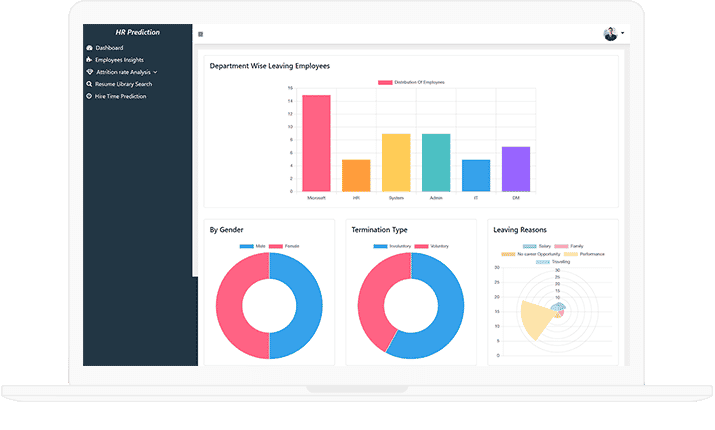This screenshot has height=430, width=715.
Task: Click the HR Prediction title link
Action: [137, 32]
